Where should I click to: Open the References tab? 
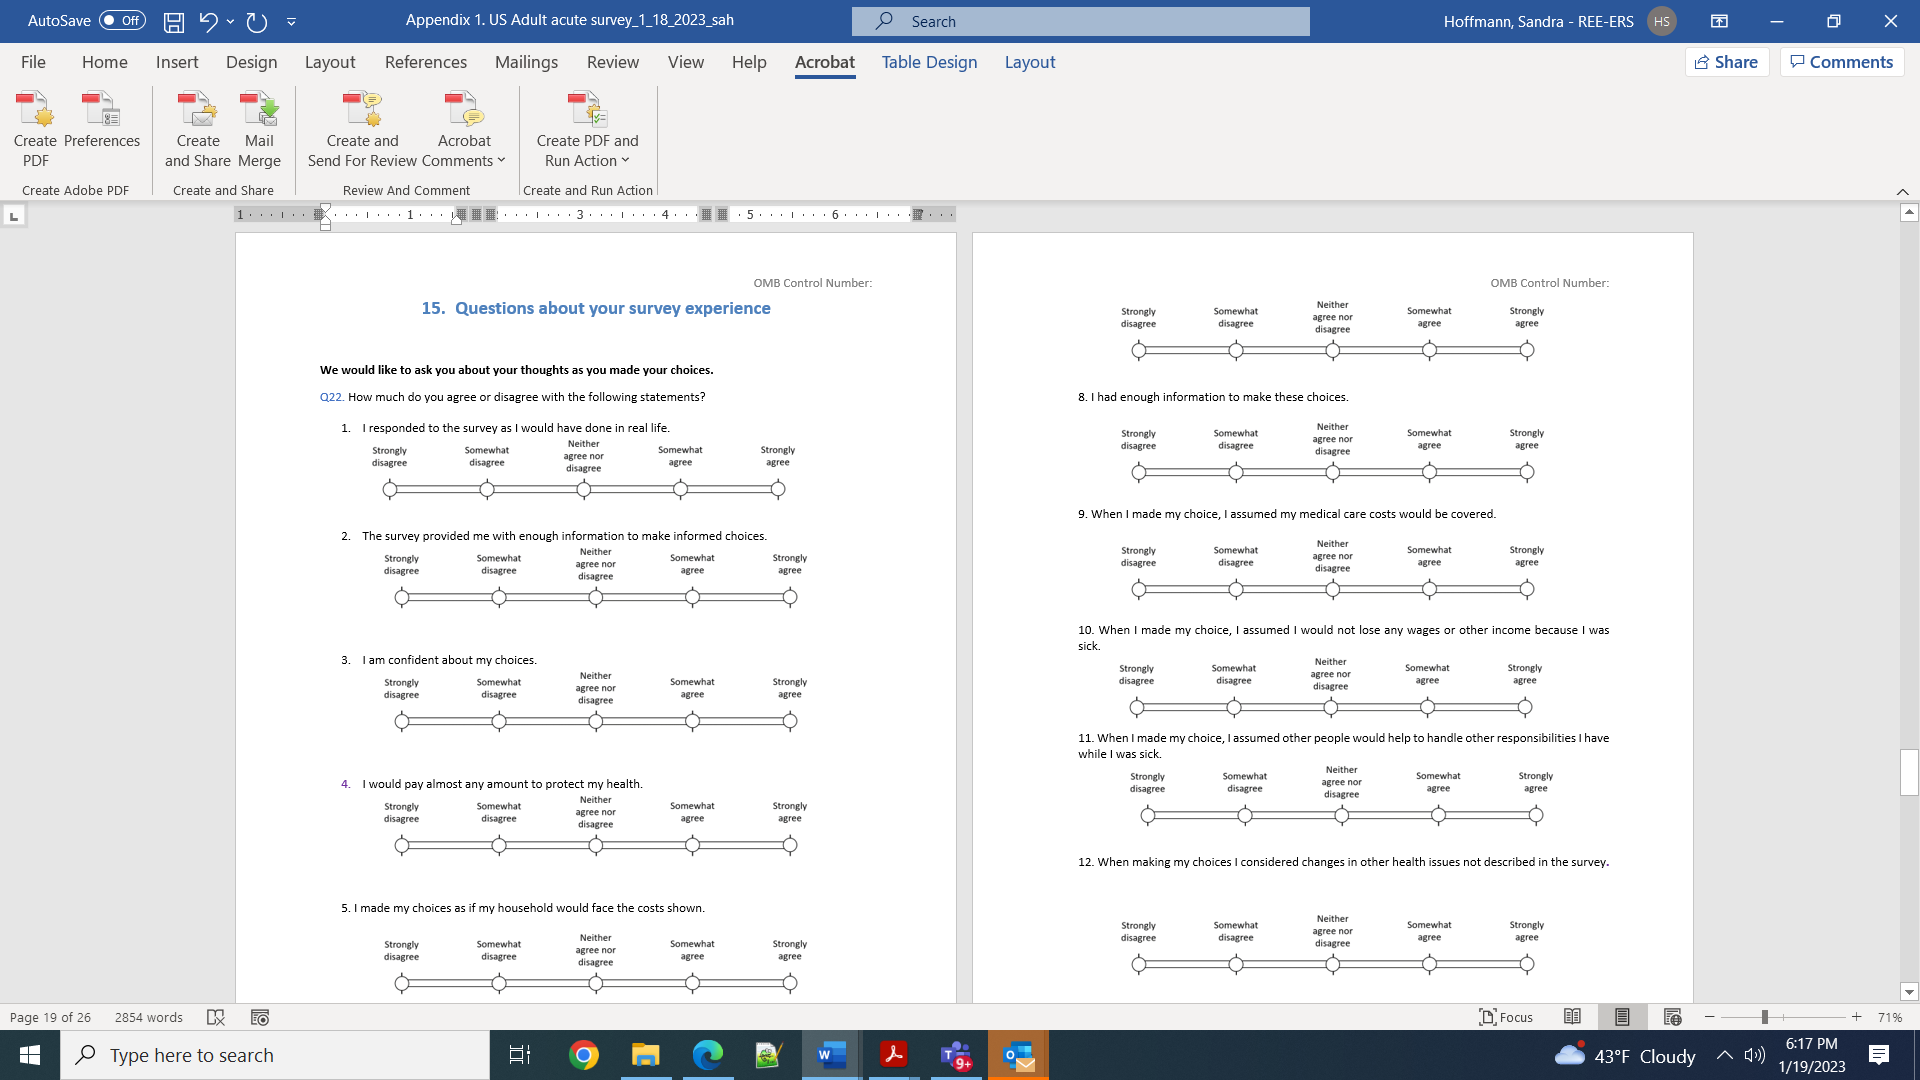(x=425, y=62)
